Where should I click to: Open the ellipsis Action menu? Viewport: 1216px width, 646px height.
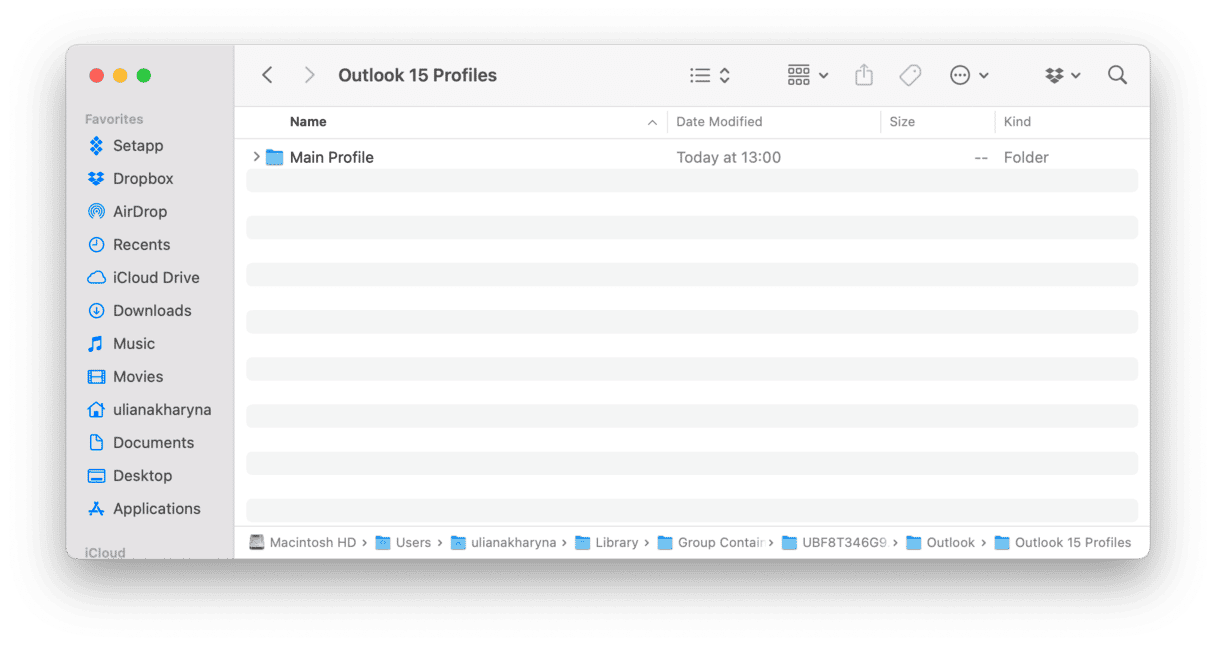[x=969, y=75]
